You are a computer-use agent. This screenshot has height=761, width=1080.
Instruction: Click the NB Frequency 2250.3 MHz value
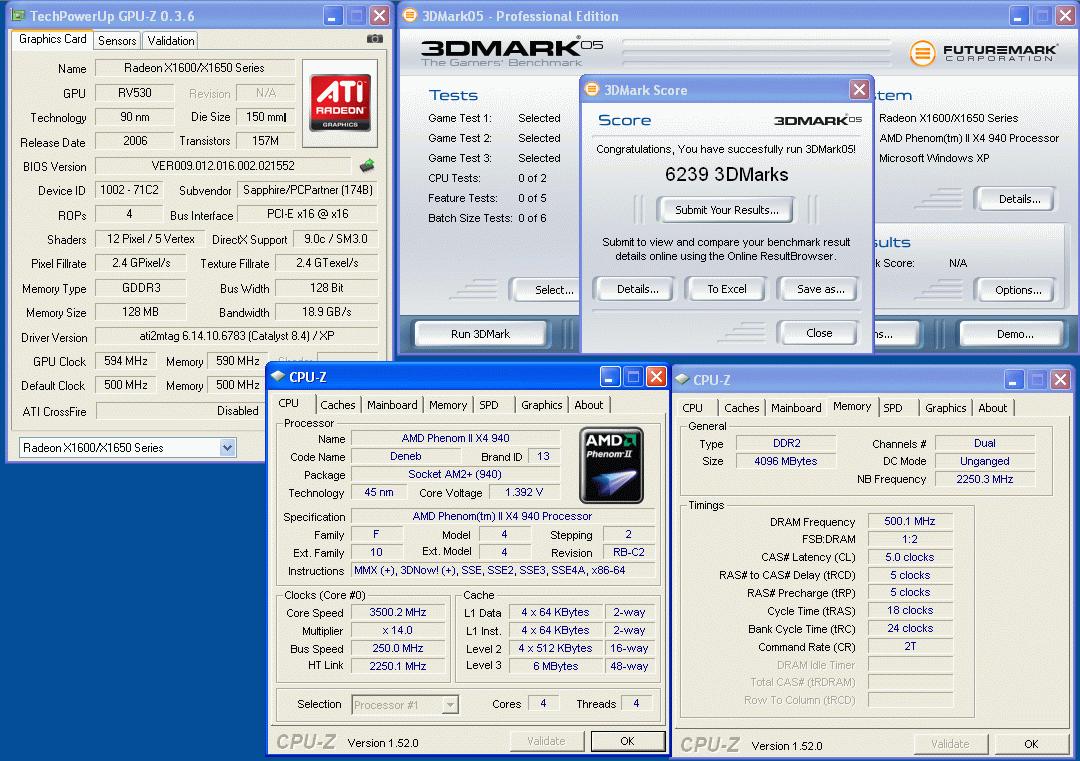[x=984, y=479]
